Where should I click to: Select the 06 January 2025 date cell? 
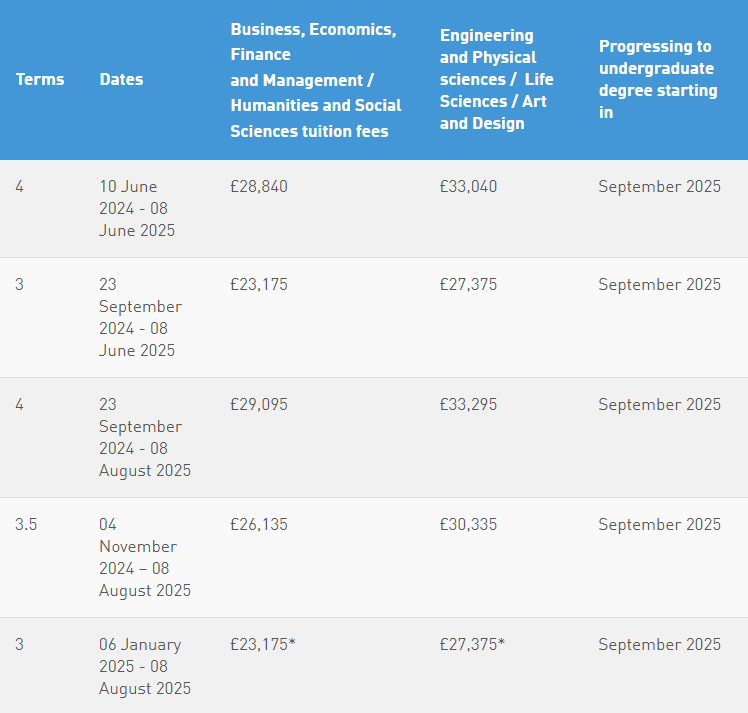point(145,667)
